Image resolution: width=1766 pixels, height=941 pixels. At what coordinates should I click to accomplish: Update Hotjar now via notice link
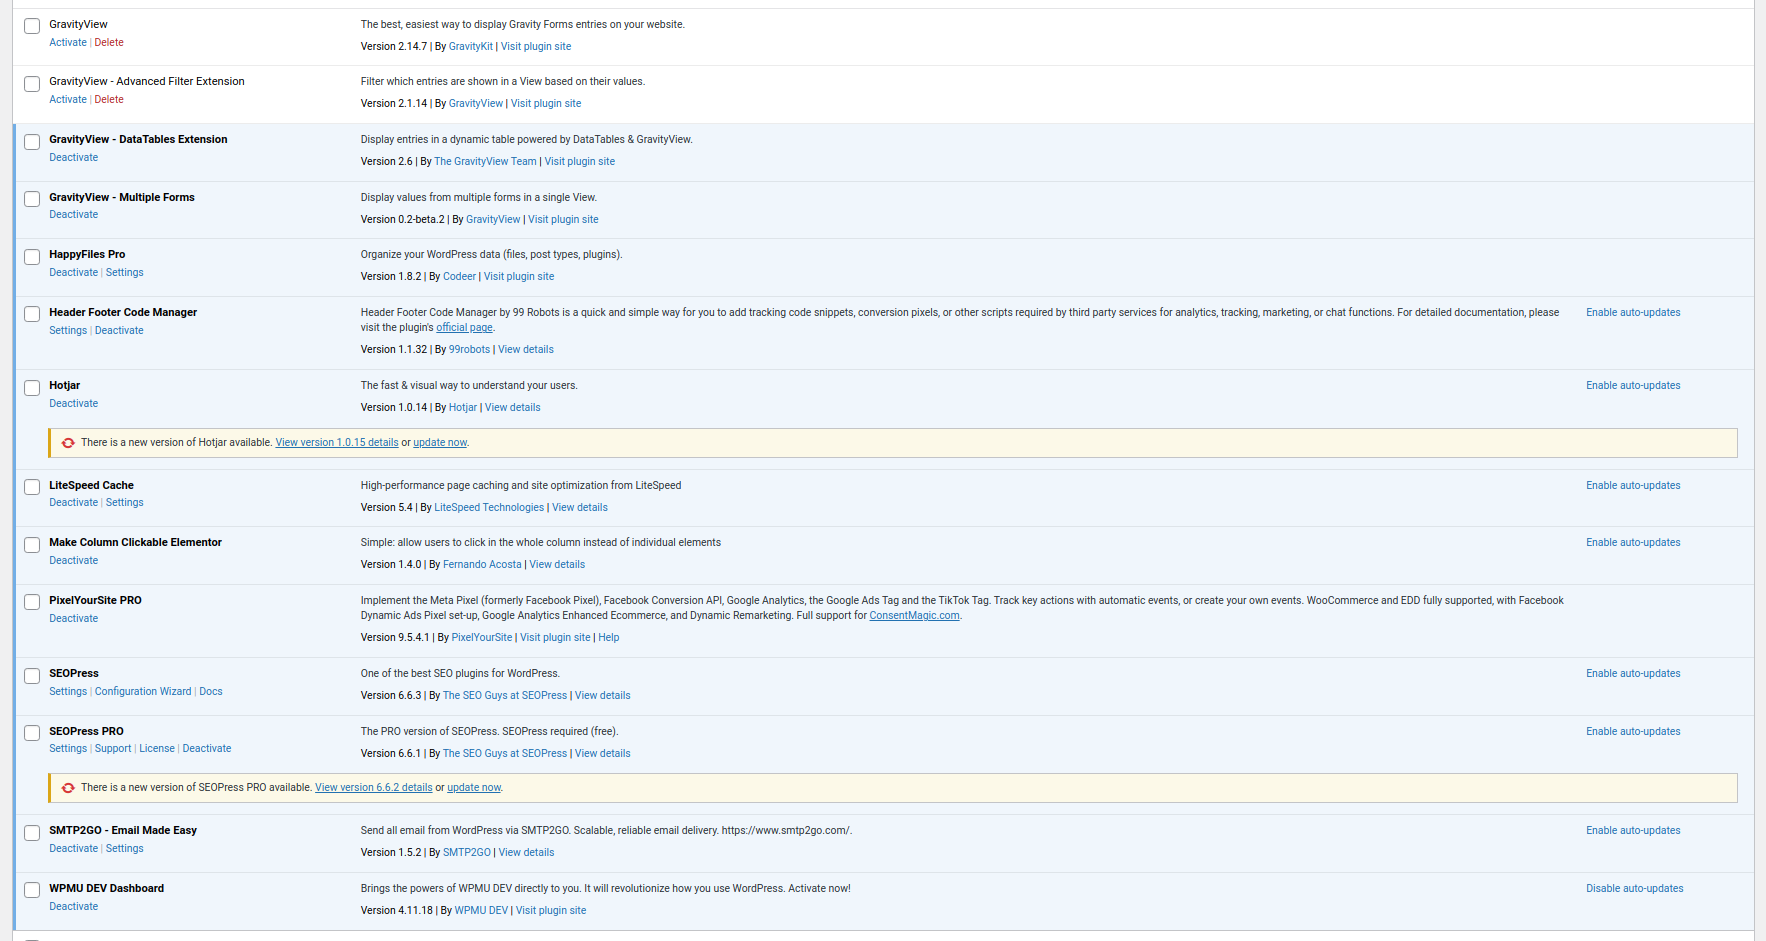pos(440,443)
